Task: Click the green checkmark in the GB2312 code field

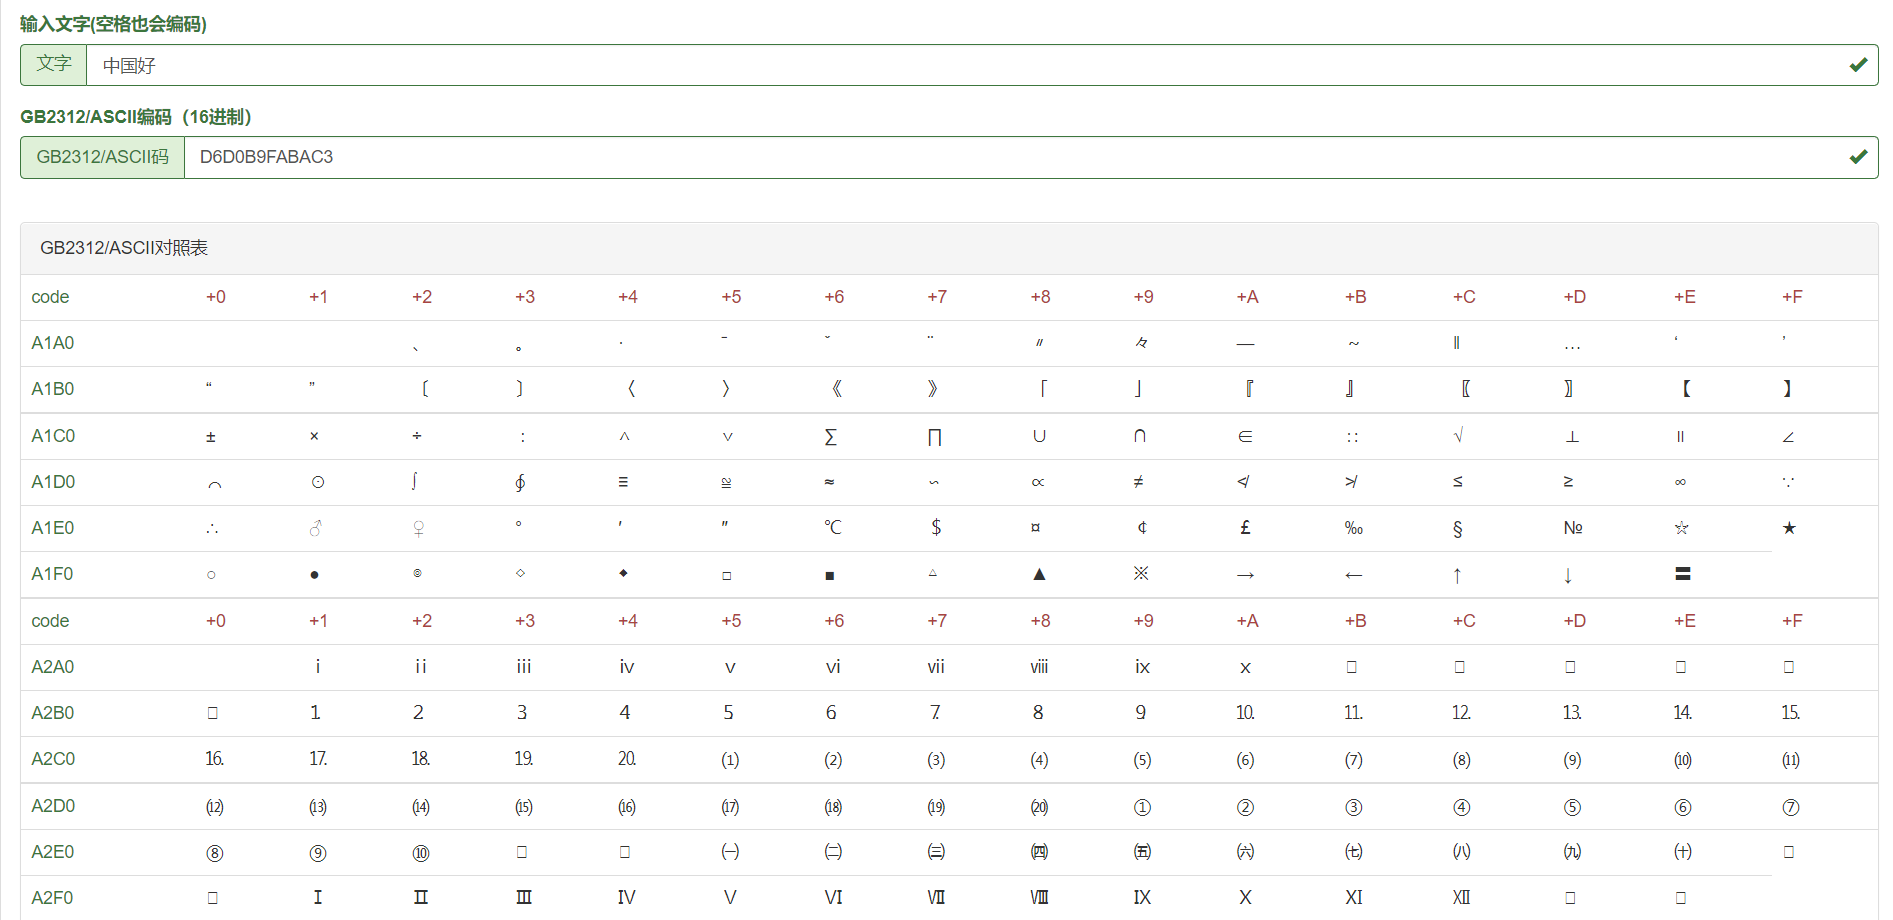Action: 1858,157
